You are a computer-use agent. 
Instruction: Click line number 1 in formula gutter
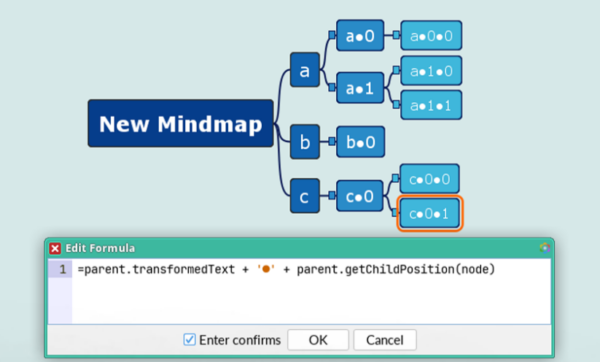pos(62,269)
